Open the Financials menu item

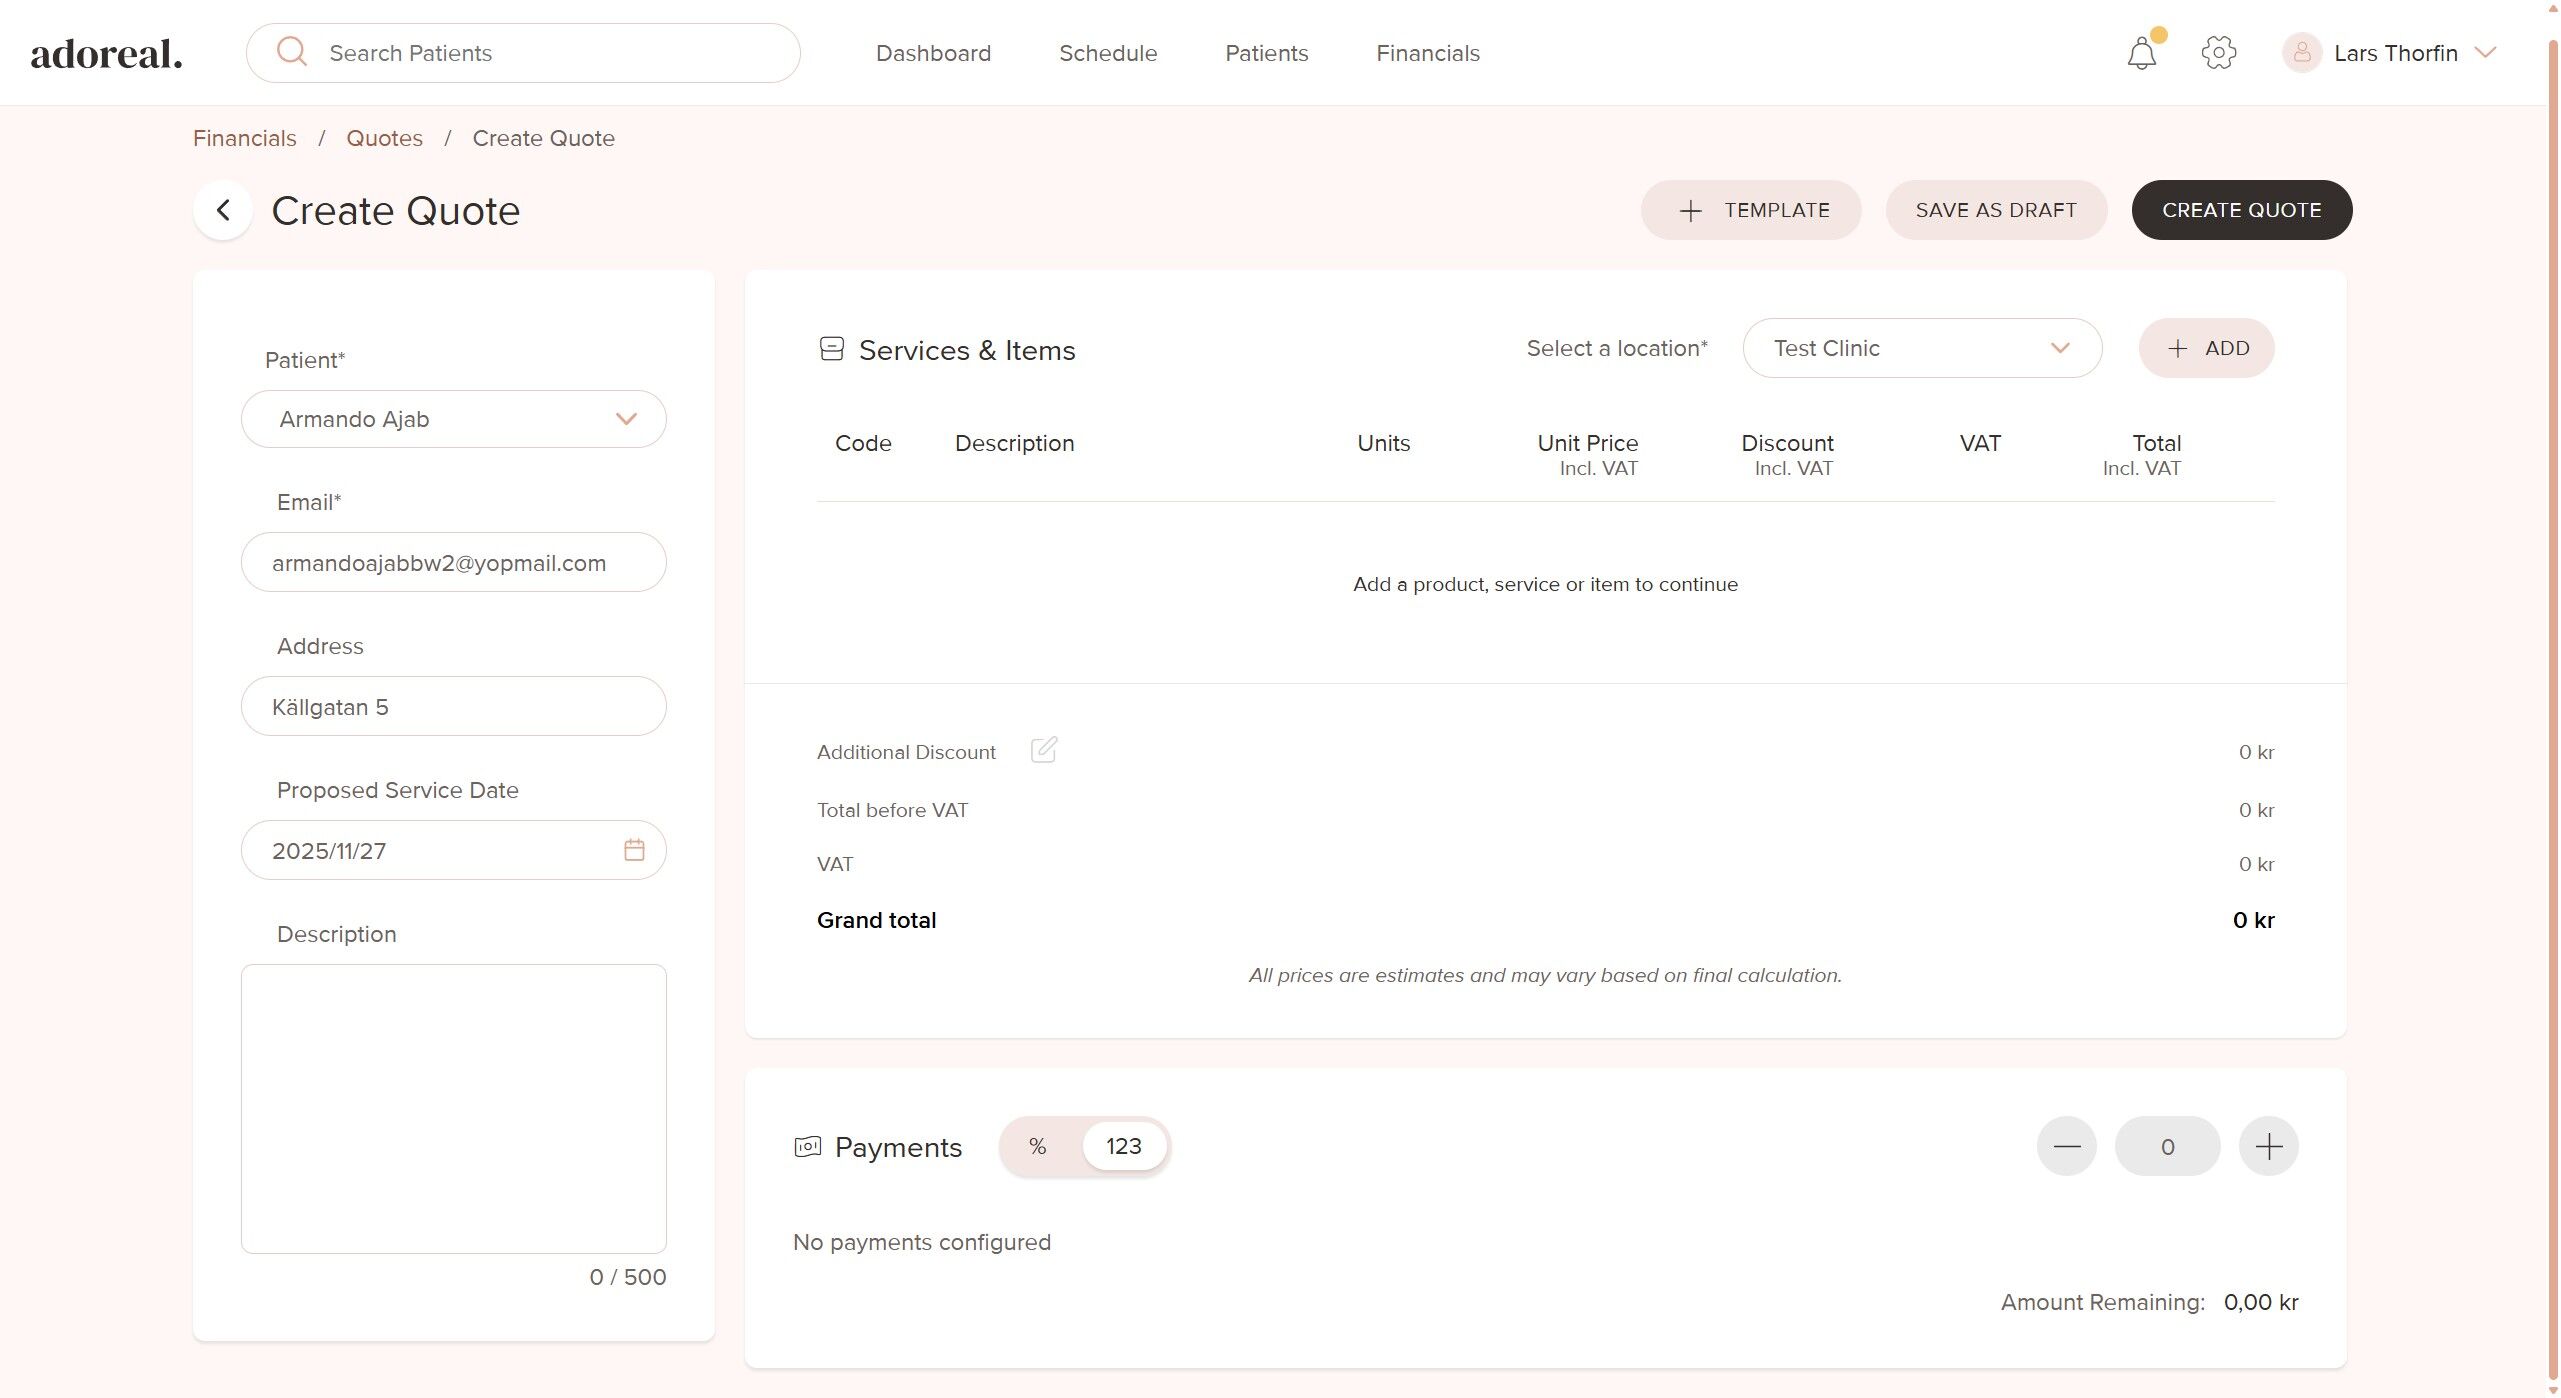[1427, 53]
